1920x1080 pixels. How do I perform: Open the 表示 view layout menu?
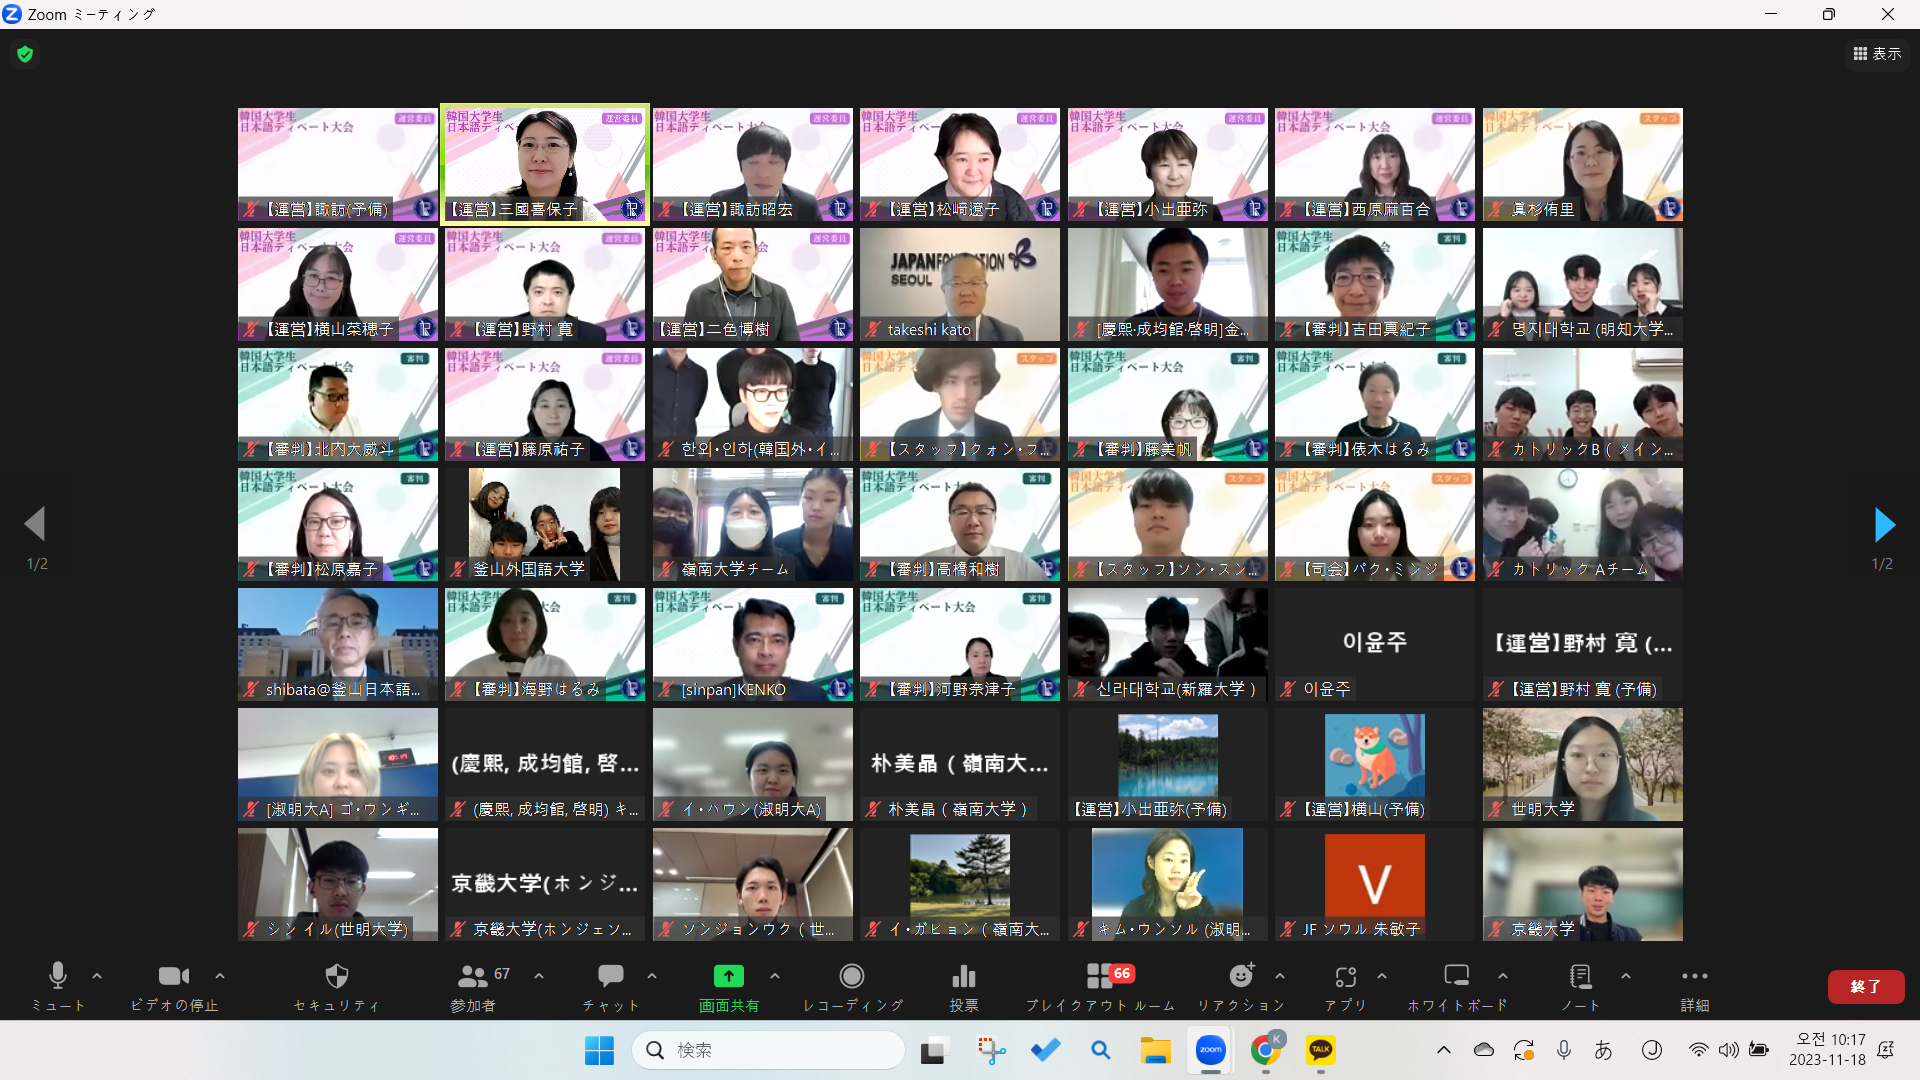[1877, 54]
